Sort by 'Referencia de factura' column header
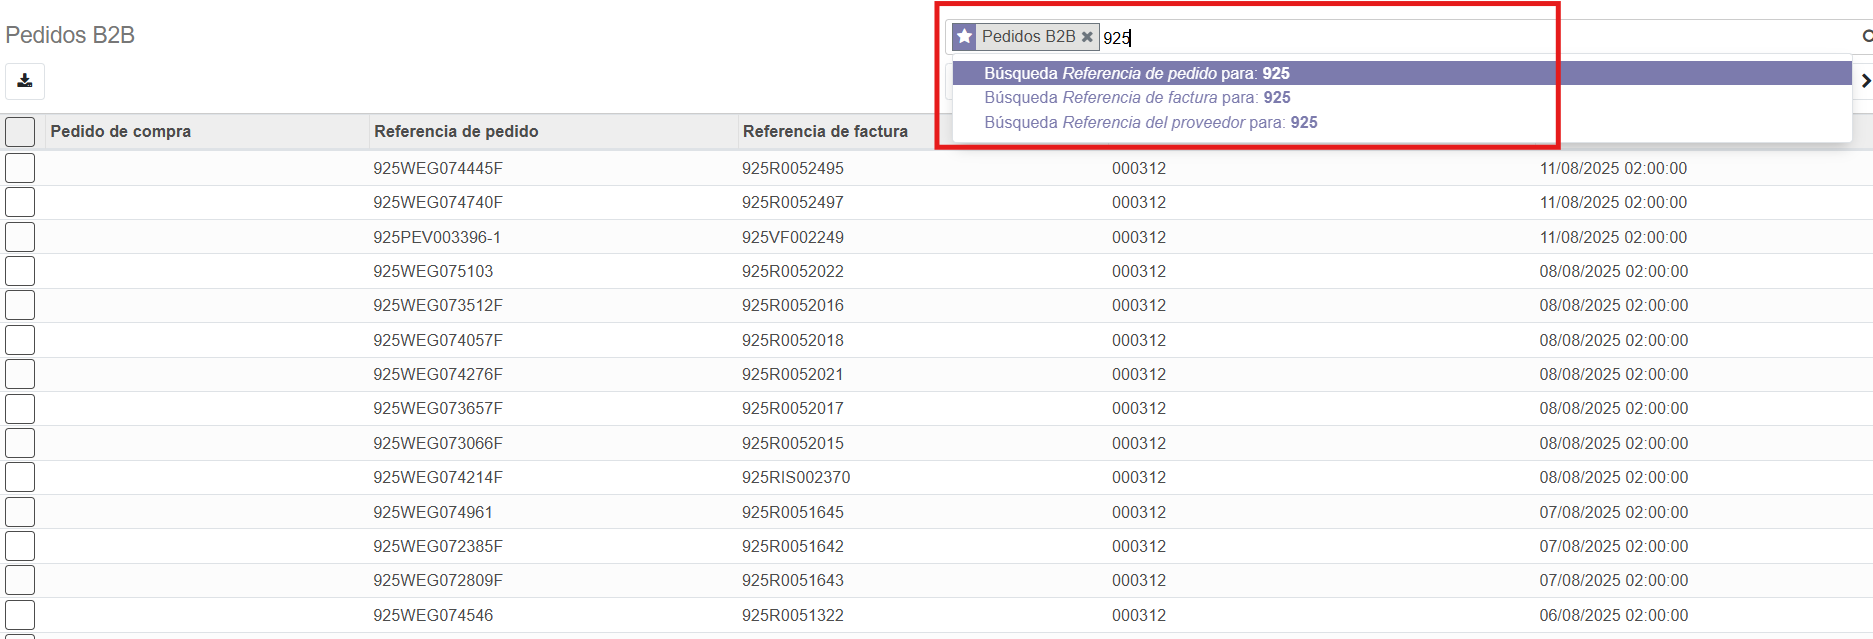This screenshot has width=1873, height=639. (825, 131)
